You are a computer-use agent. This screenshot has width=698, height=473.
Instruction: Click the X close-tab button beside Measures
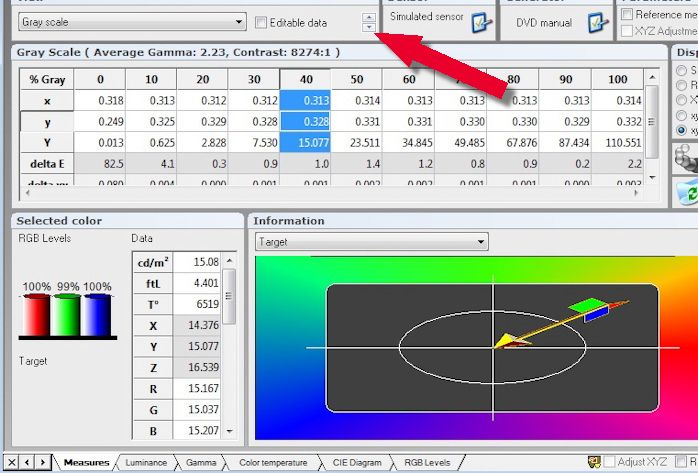point(12,462)
